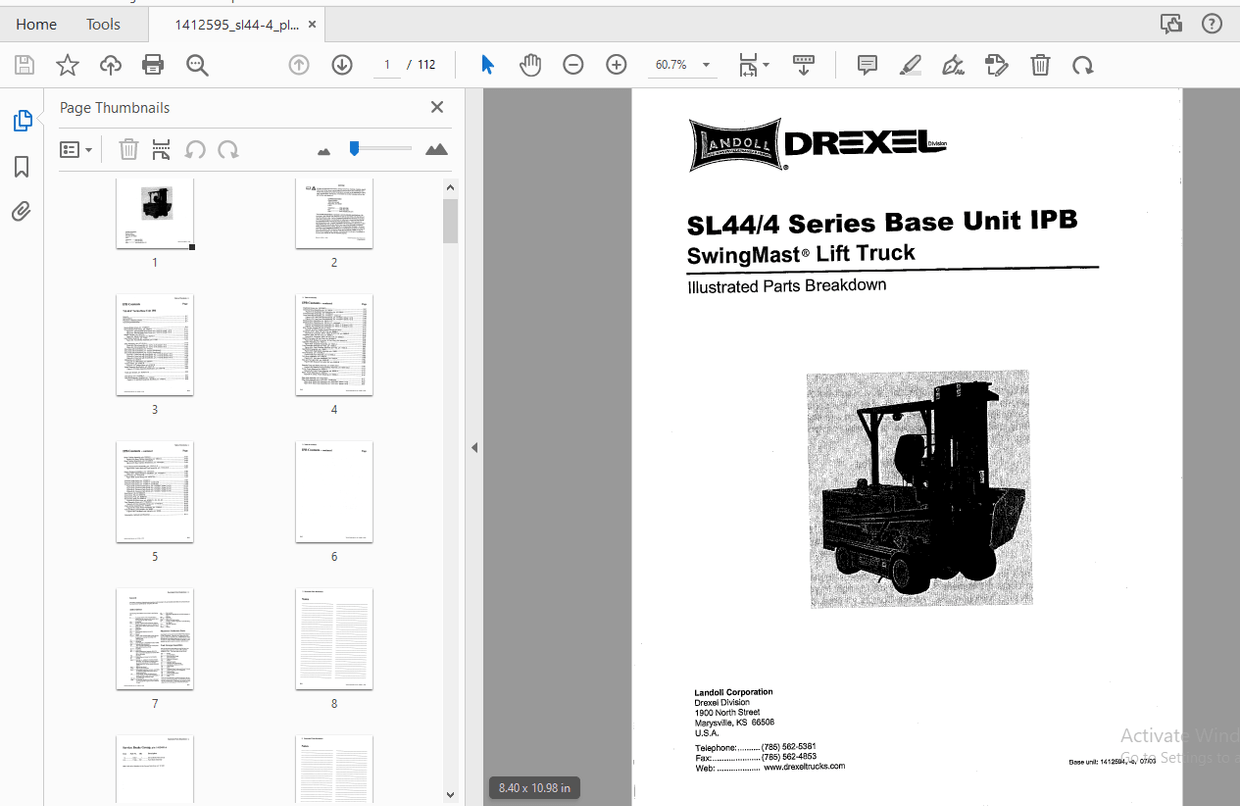Viewport: 1240px width, 806px height.
Task: Select page 3 thumbnail
Action: [154, 345]
